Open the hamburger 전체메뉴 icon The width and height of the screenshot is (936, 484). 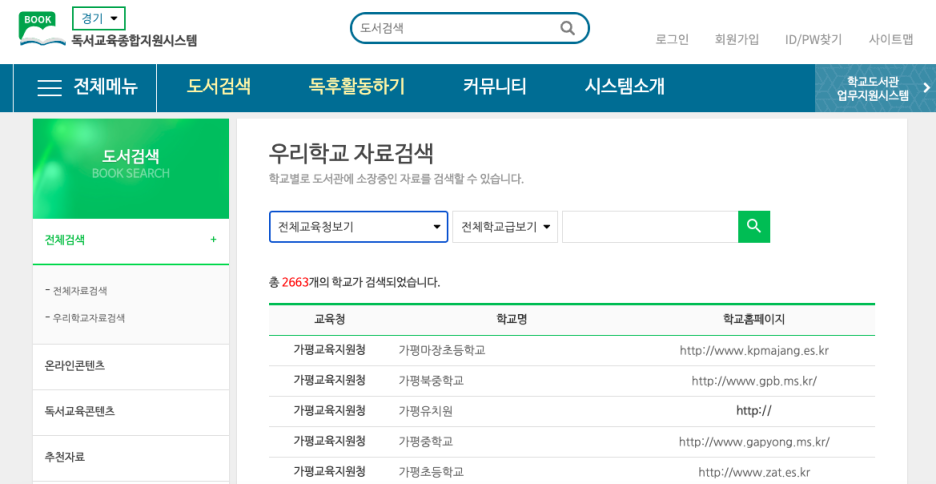tap(50, 88)
